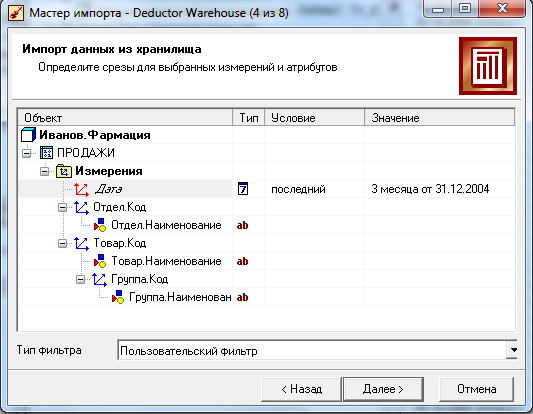
Task: Click the red axis icon beside Дата
Action: pos(82,189)
